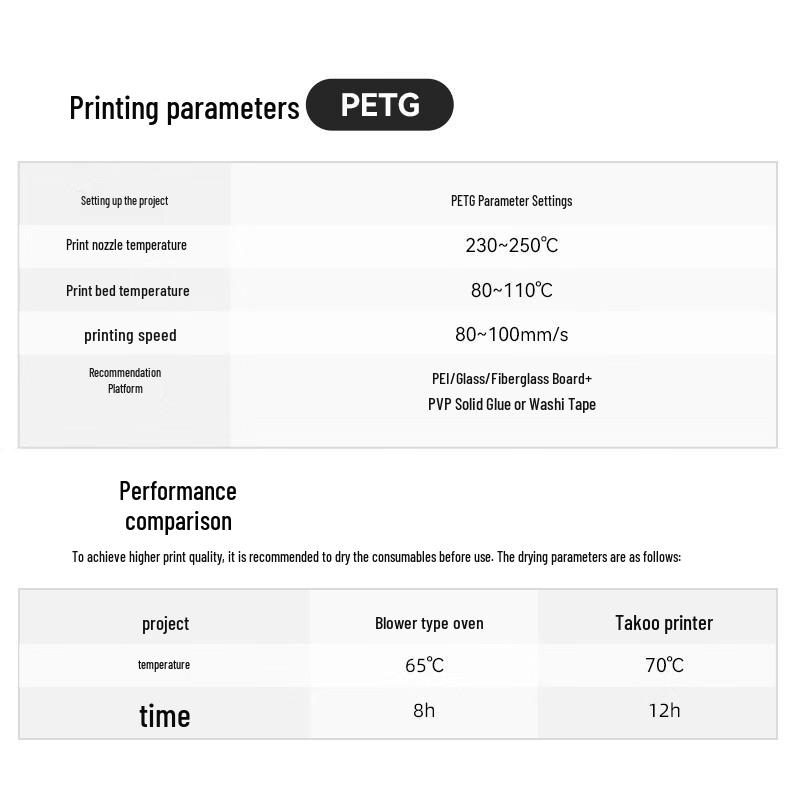Click the Printing parameters heading
Image resolution: width=800 pixels, height=800 pixels.
(x=184, y=108)
